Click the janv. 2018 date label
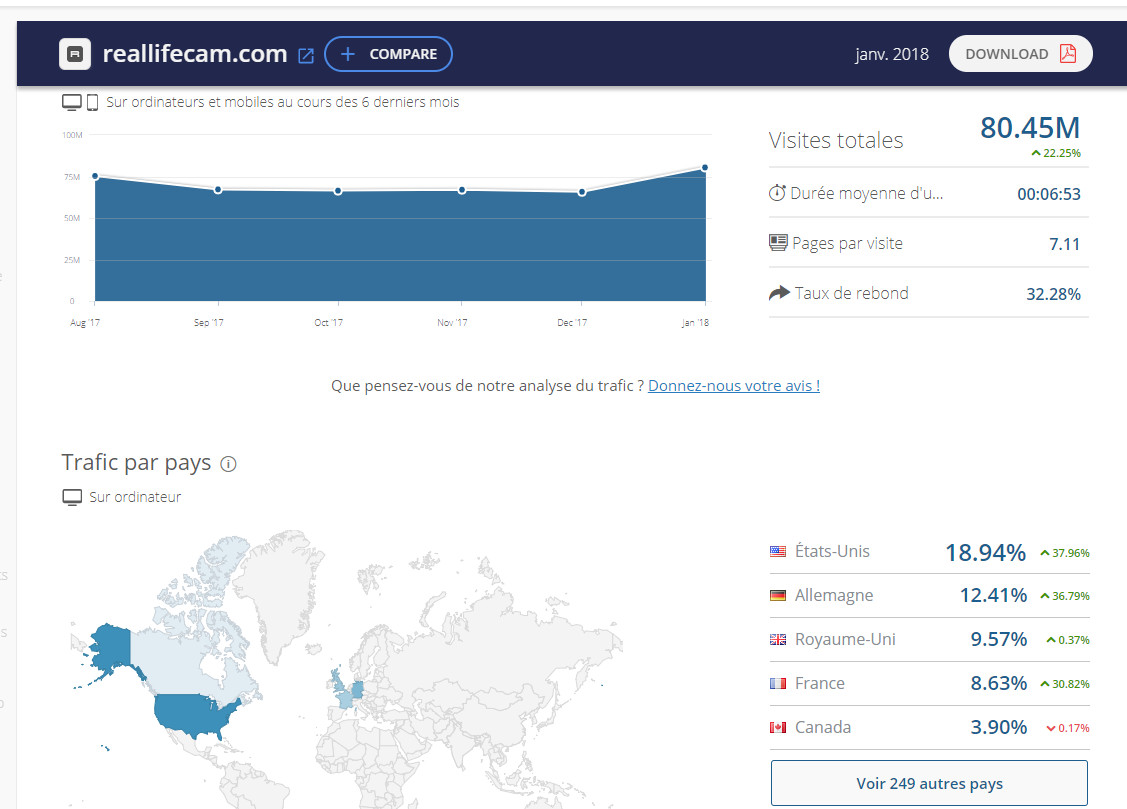This screenshot has width=1127, height=809. [x=892, y=54]
